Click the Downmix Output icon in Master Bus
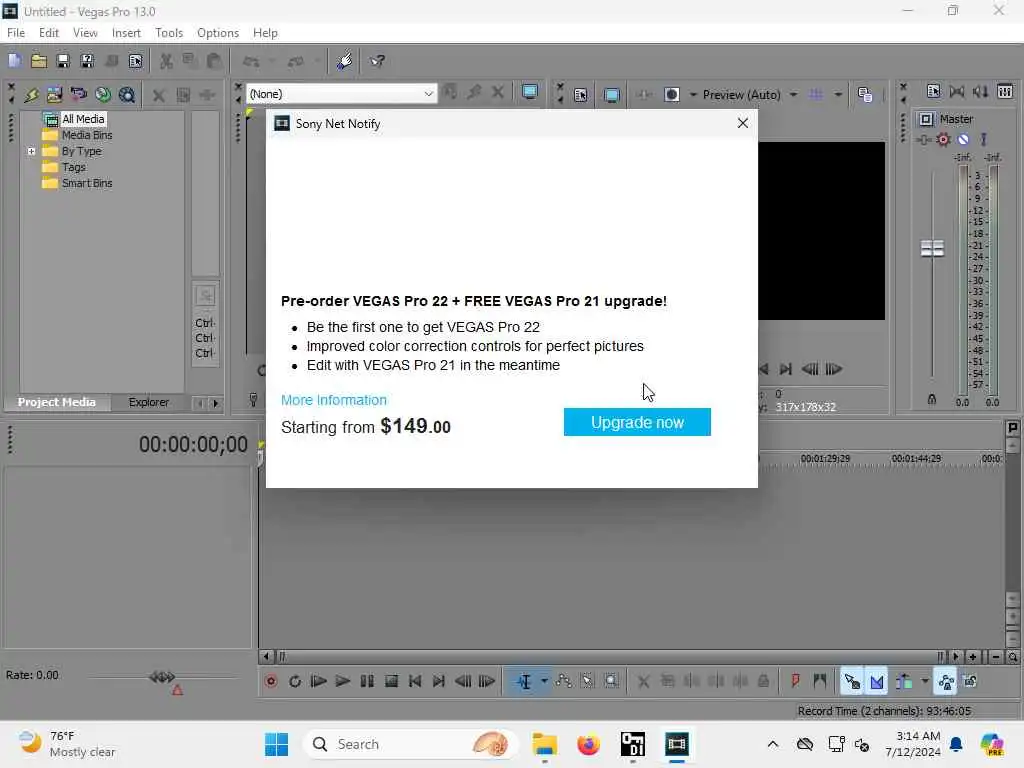Image resolution: width=1024 pixels, height=768 pixels. tap(957, 91)
